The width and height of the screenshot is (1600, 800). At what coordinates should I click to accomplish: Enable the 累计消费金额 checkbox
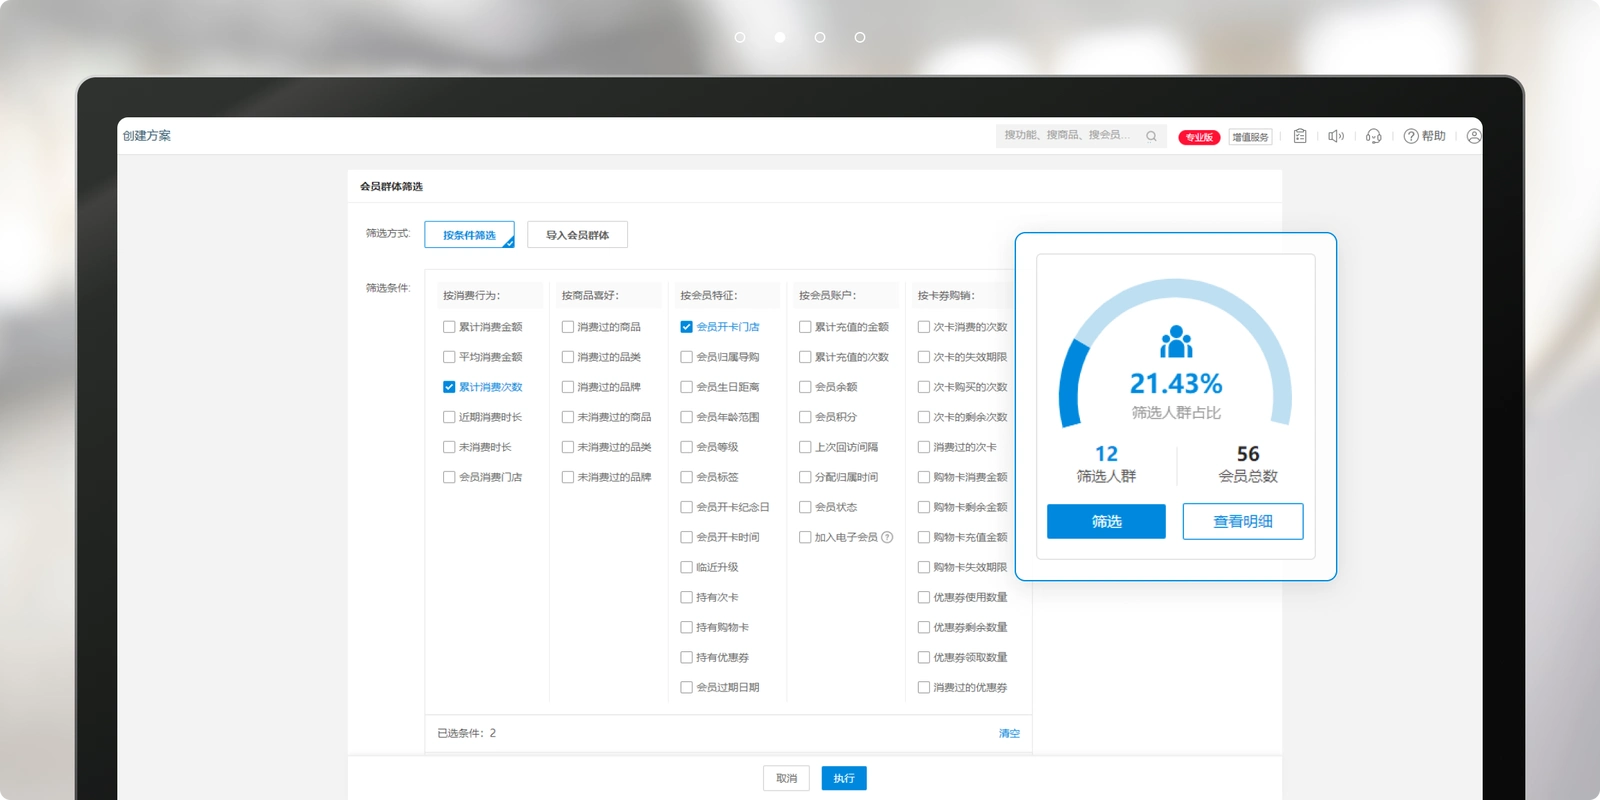point(449,327)
